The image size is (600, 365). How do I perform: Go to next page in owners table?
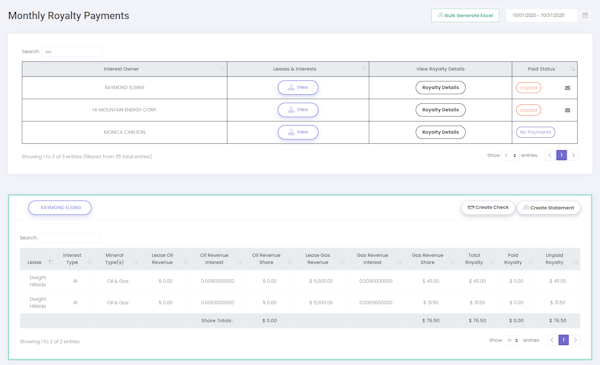coord(573,155)
